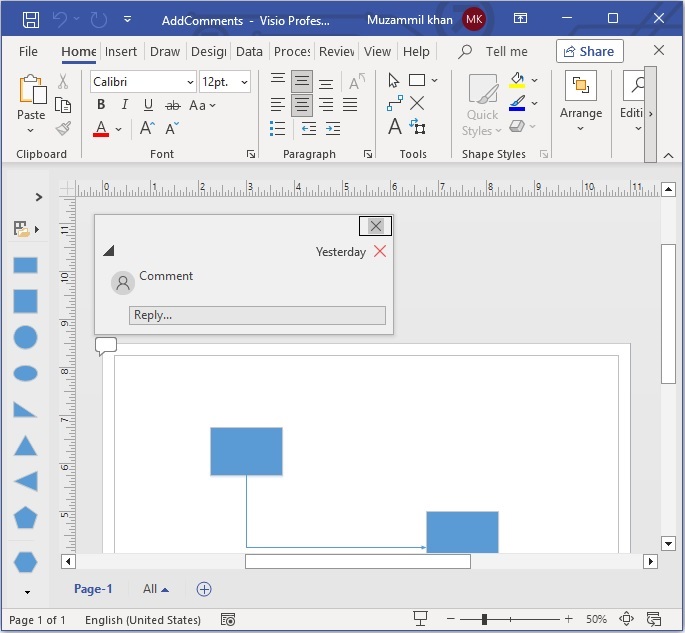This screenshot has width=685, height=633.
Task: Select the Pointer Tool in Tools group
Action: click(394, 80)
